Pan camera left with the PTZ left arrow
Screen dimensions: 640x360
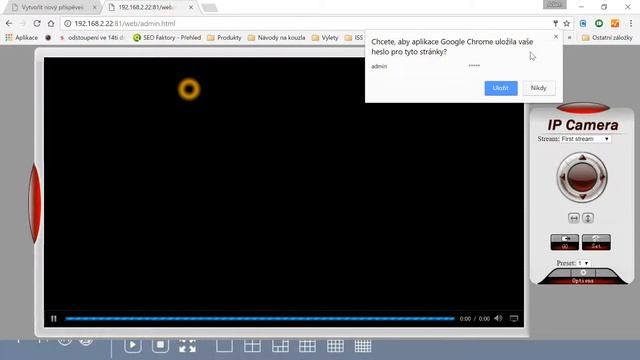[563, 177]
